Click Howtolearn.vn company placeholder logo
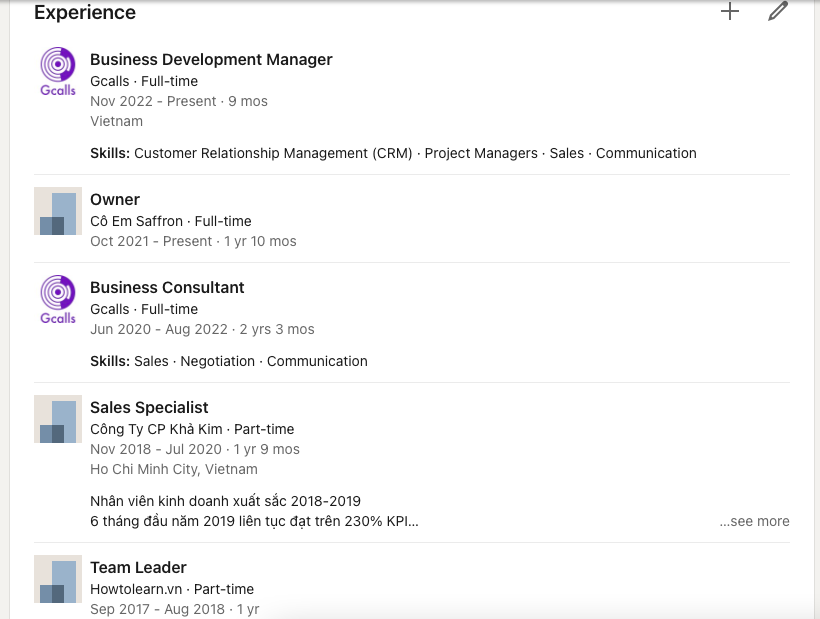 pos(58,579)
